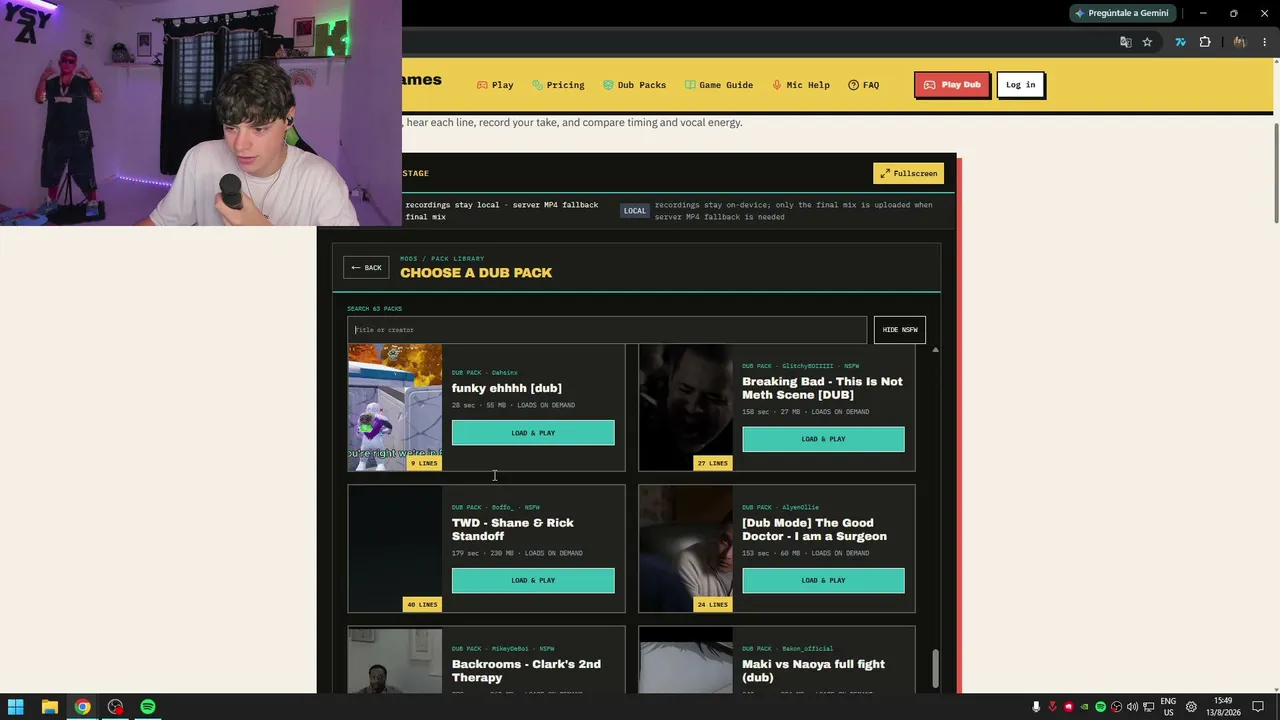The height and width of the screenshot is (720, 1280).
Task: Click the page vertical scrollbar thumb
Action: [1275, 172]
